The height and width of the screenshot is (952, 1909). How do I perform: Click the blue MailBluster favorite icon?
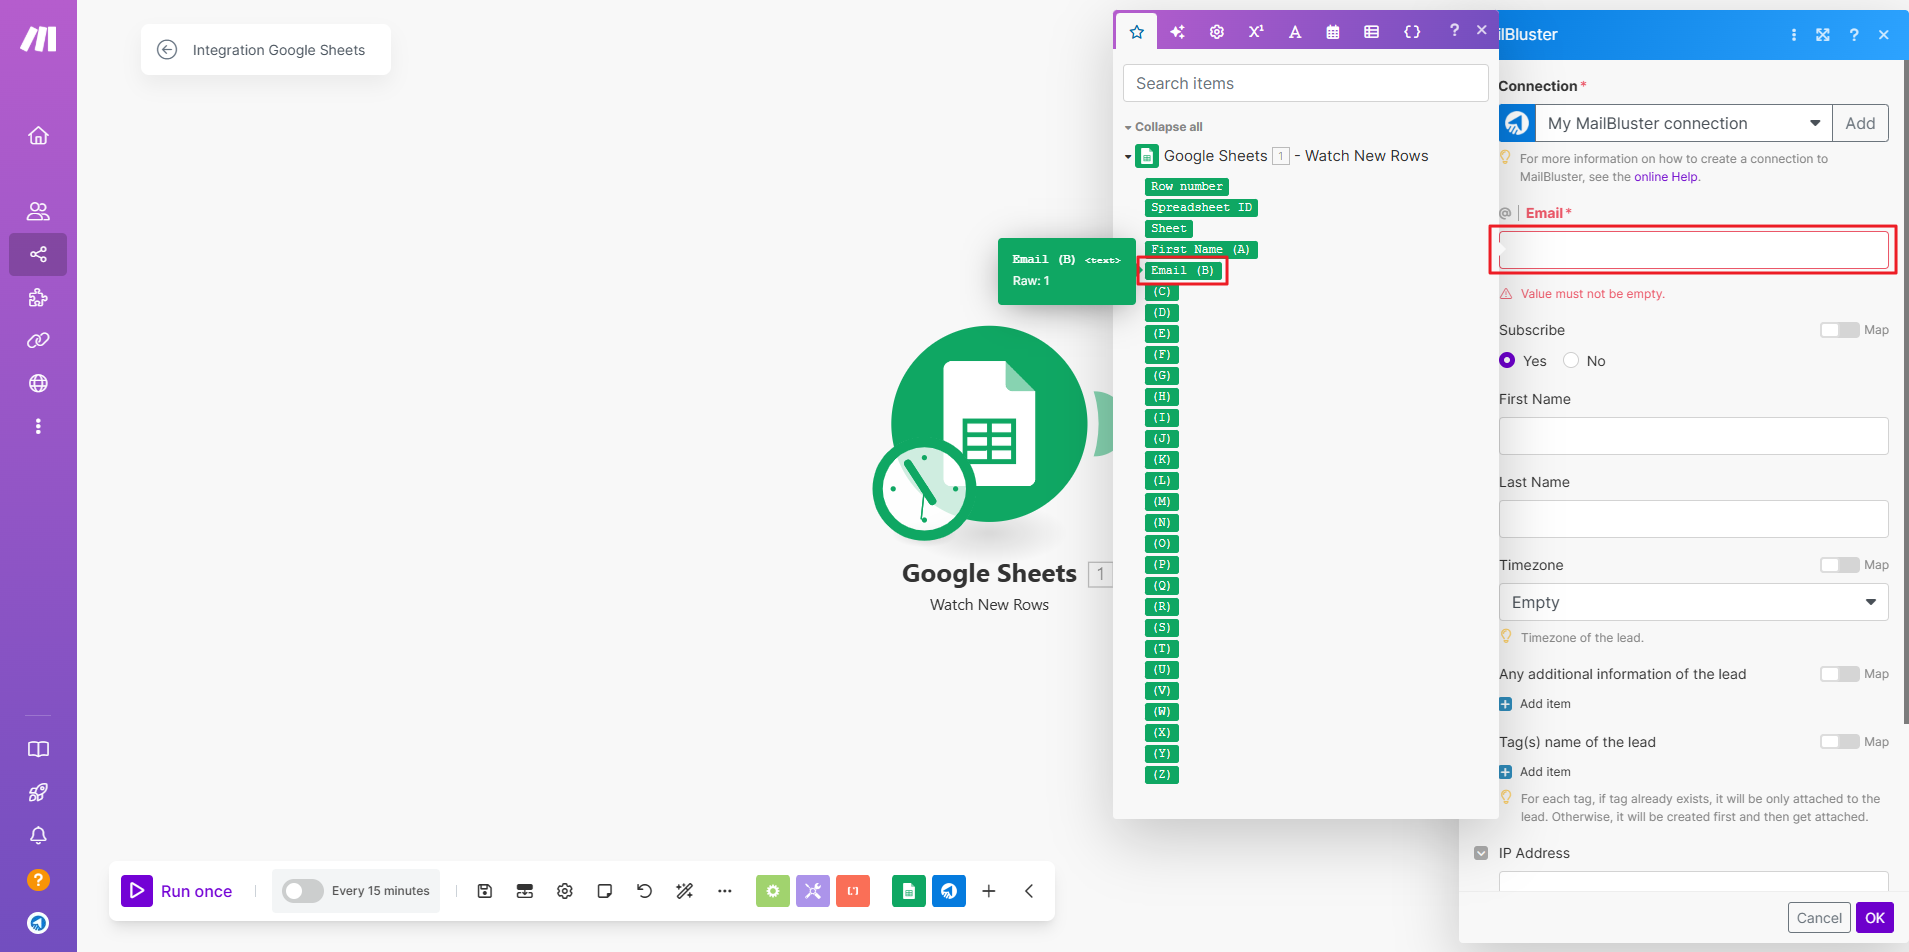click(x=948, y=891)
